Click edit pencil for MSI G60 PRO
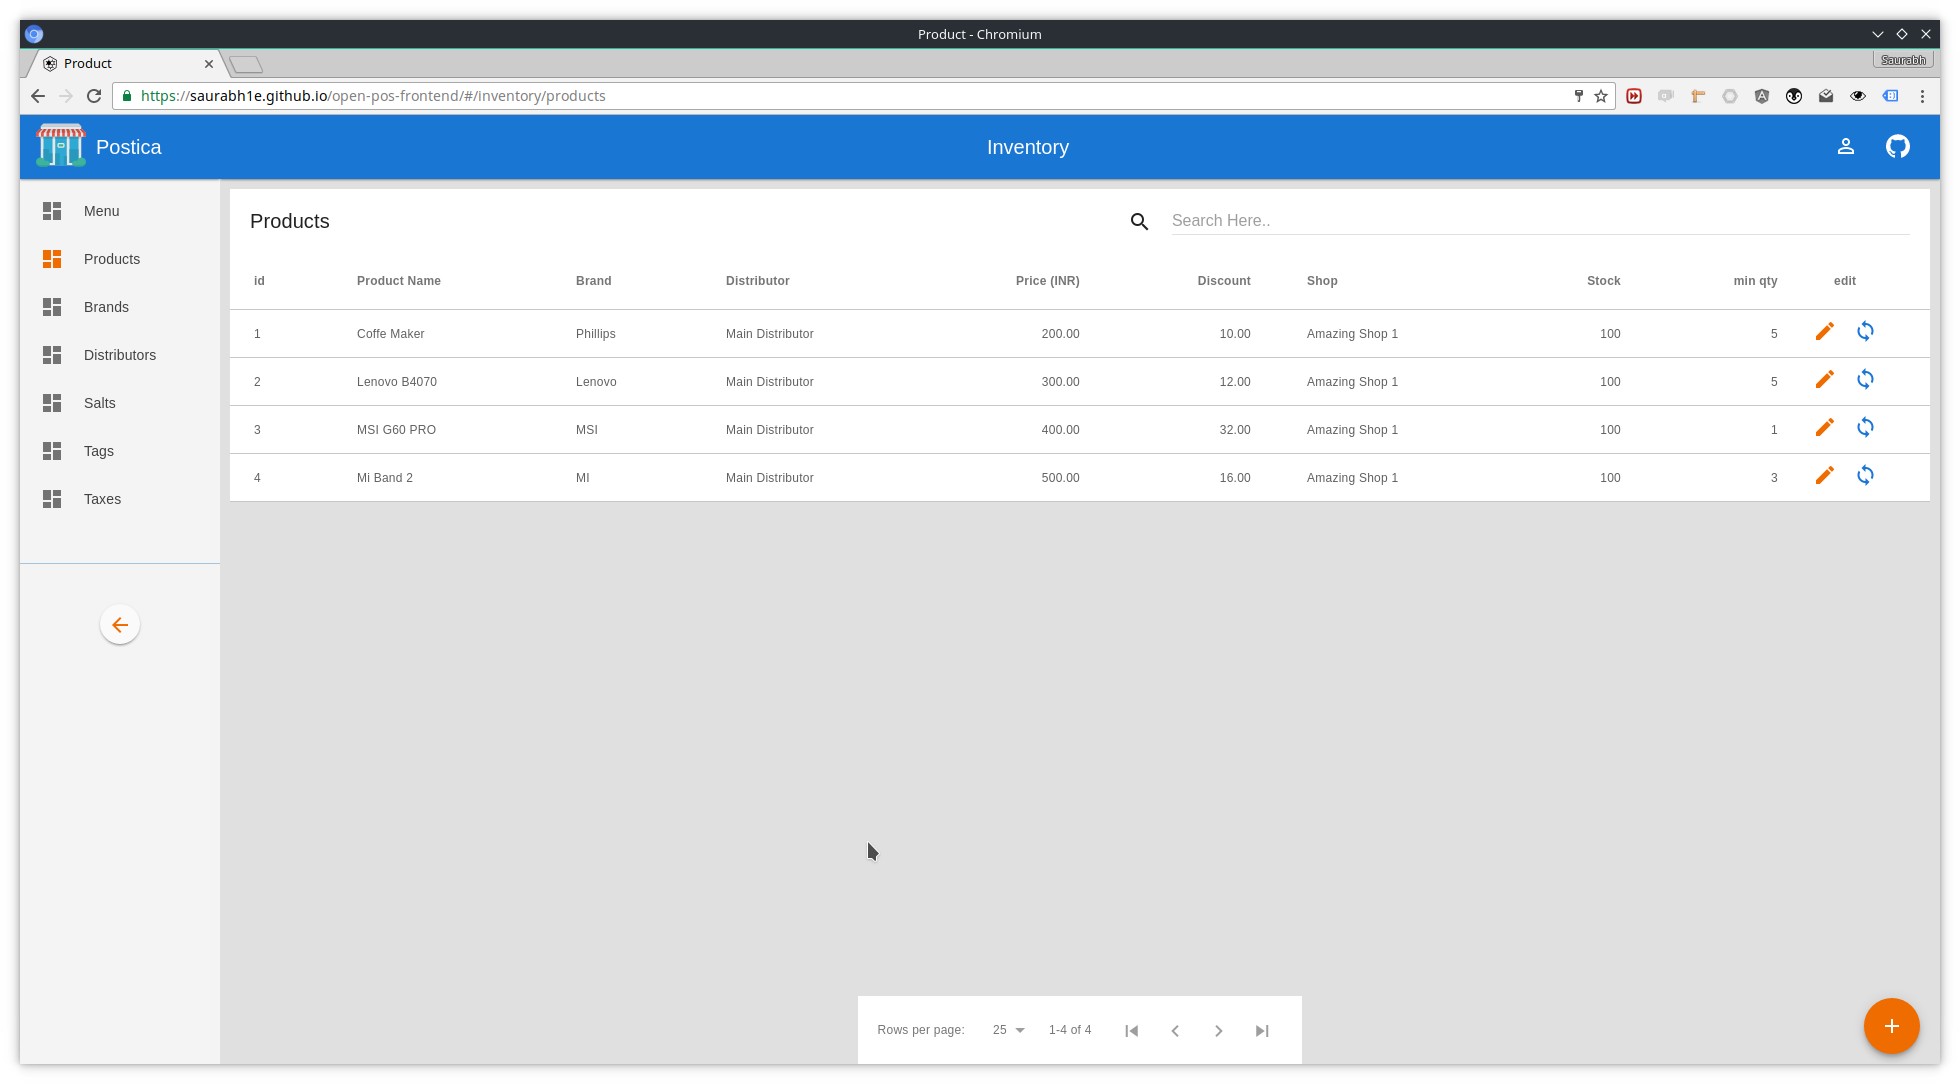This screenshot has width=1960, height=1084. [1824, 427]
